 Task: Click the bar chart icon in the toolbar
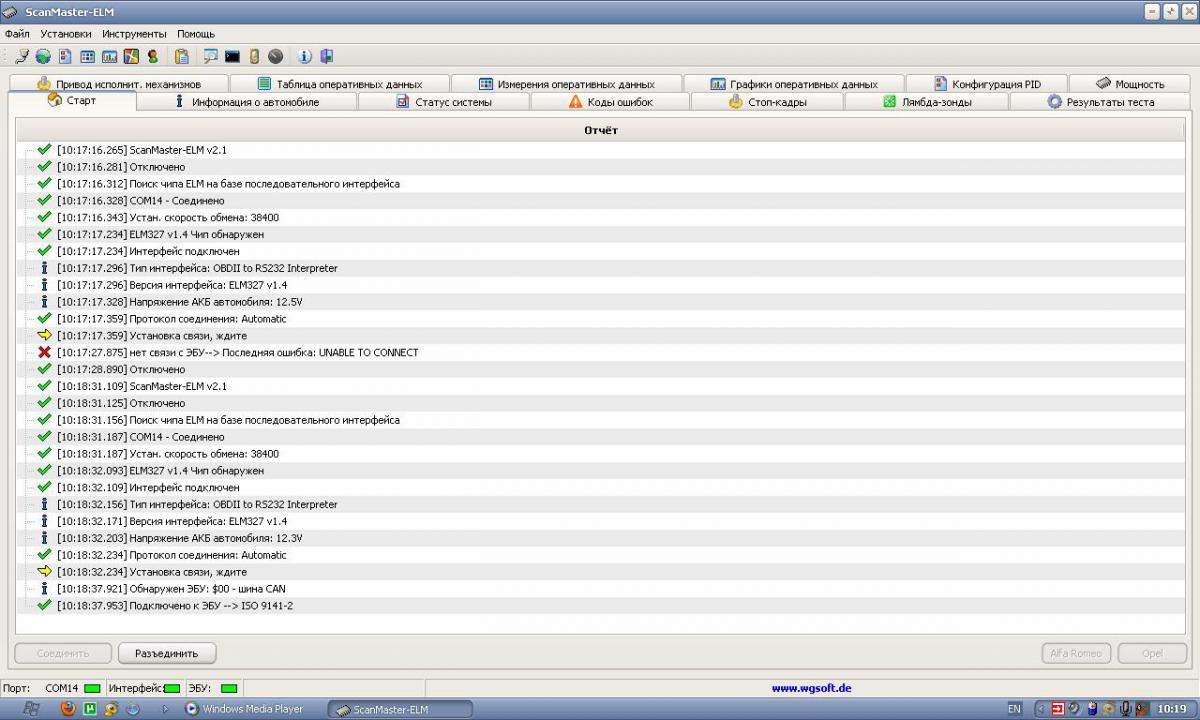coord(109,57)
